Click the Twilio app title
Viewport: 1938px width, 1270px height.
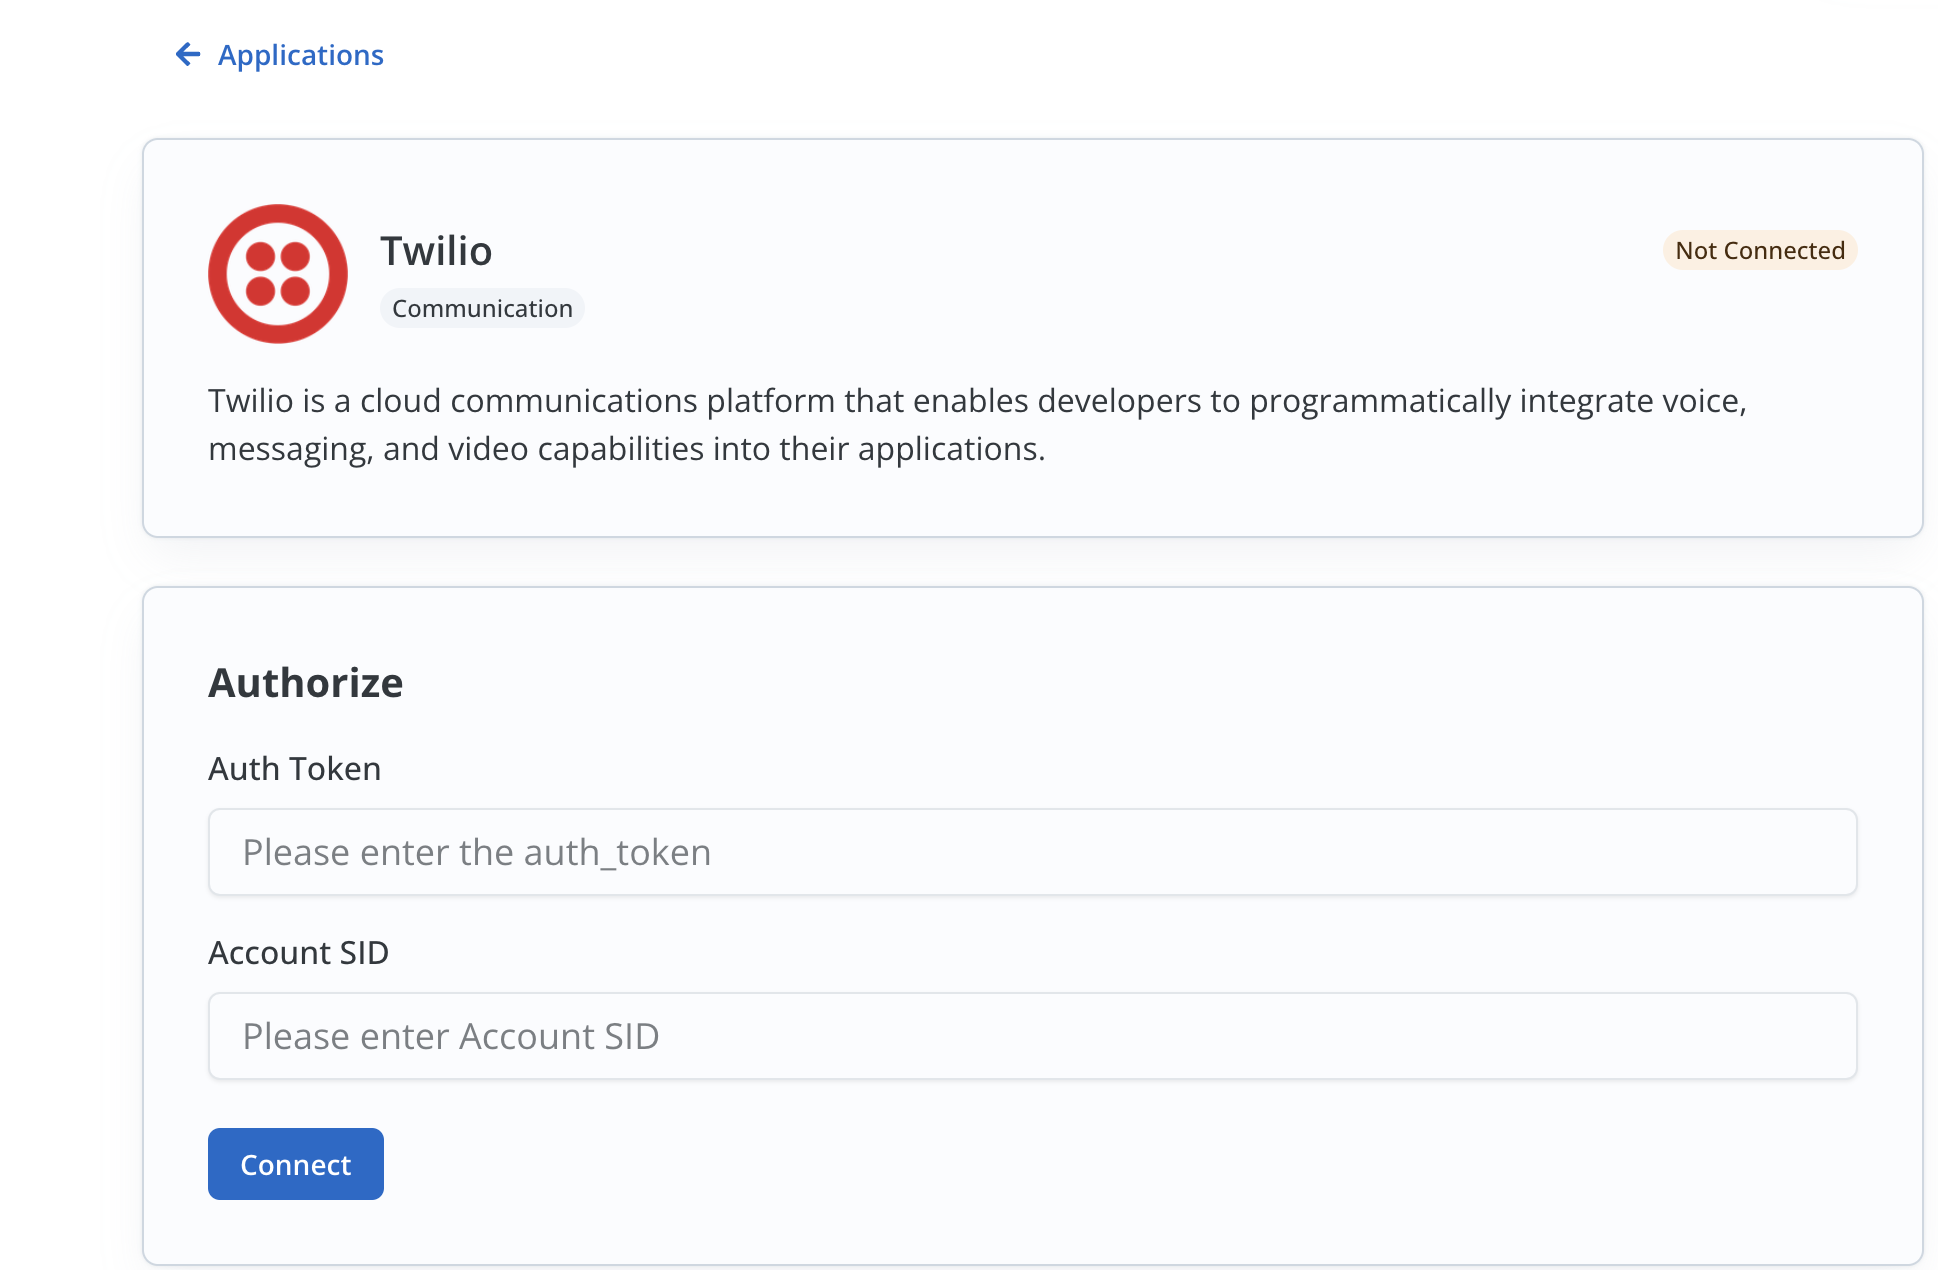[x=436, y=251]
